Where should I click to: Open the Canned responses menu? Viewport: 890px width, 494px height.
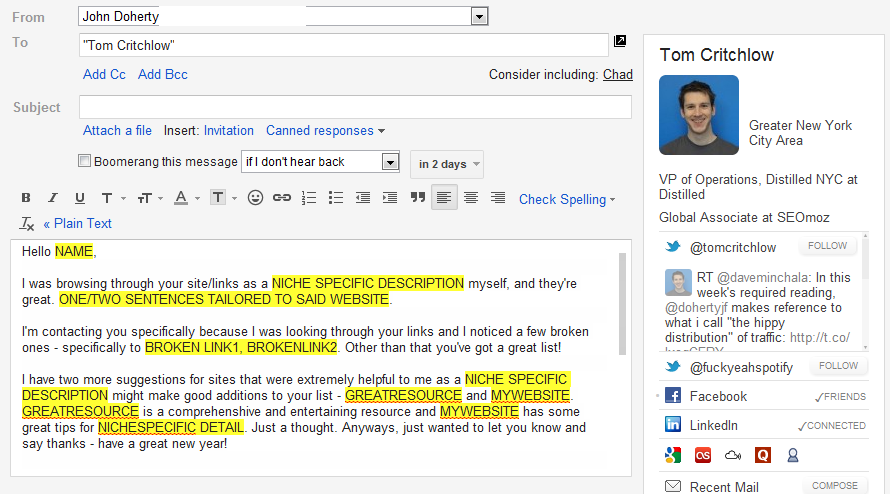point(325,130)
